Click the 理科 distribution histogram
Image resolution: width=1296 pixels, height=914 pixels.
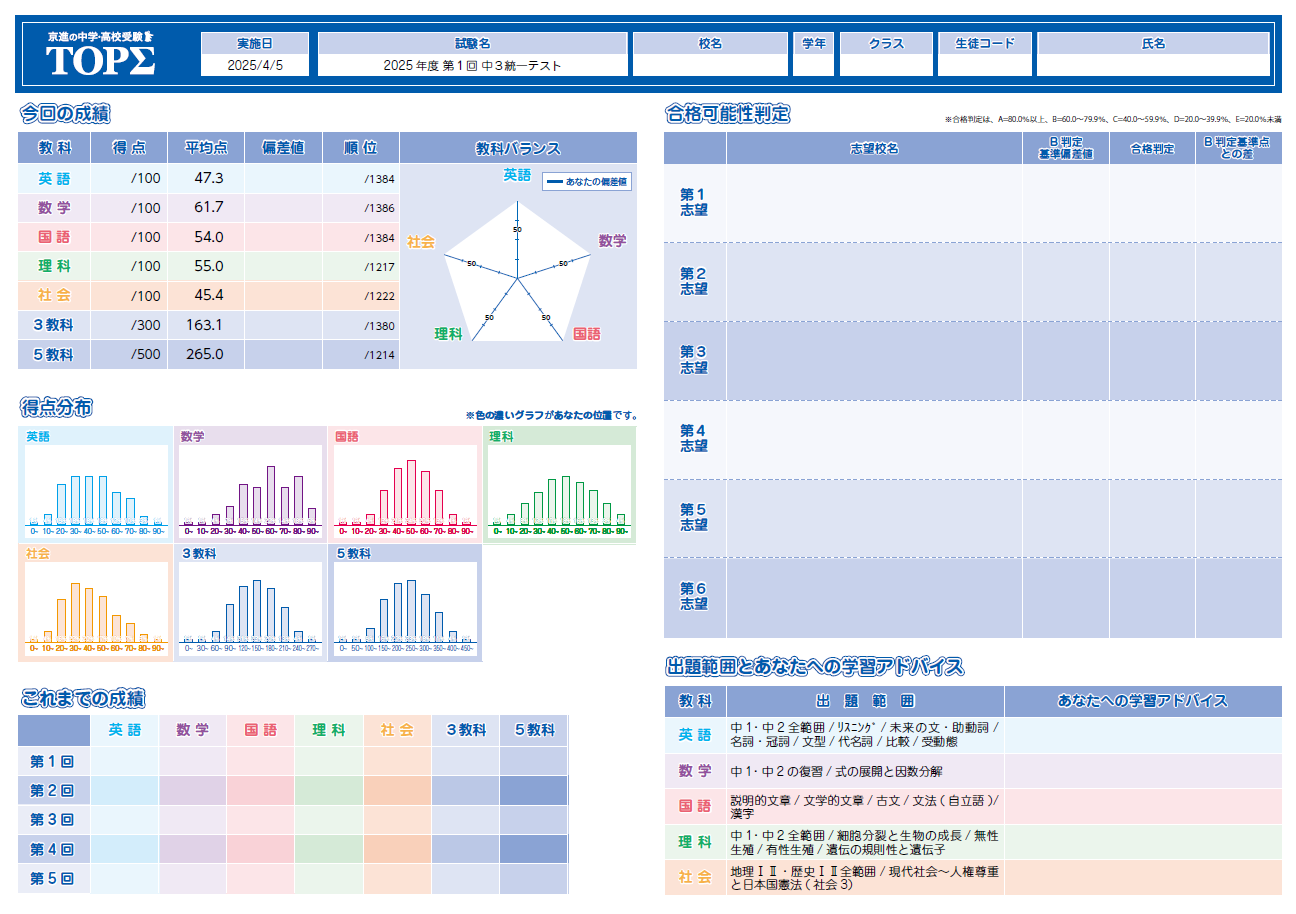coord(558,486)
